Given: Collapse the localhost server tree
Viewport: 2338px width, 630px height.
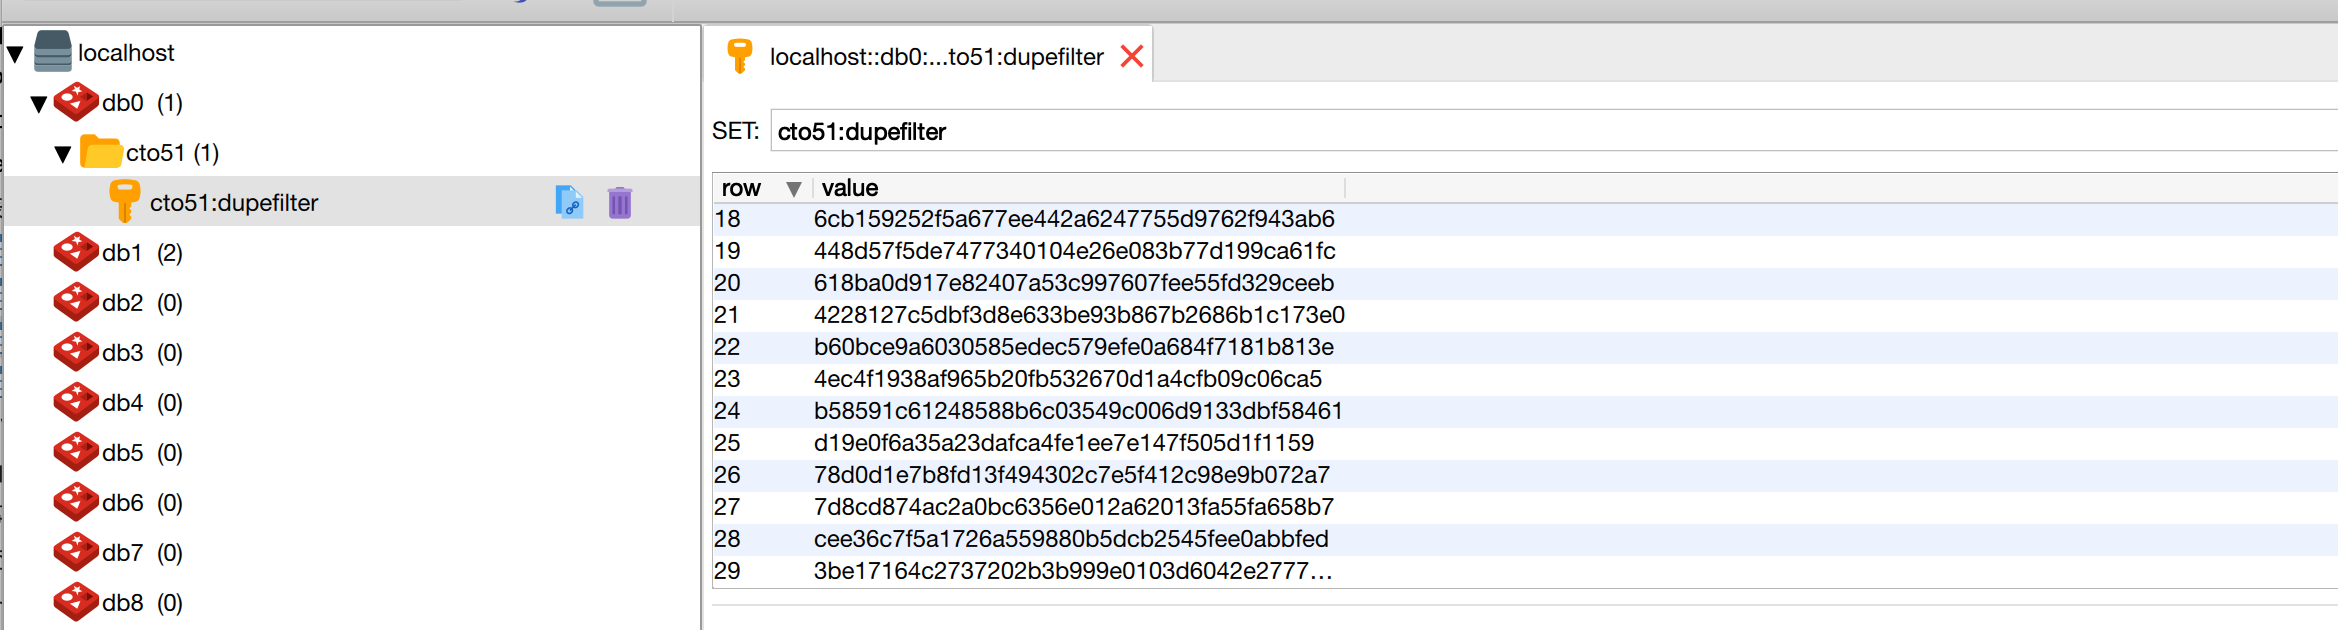Looking at the screenshot, I should [15, 53].
